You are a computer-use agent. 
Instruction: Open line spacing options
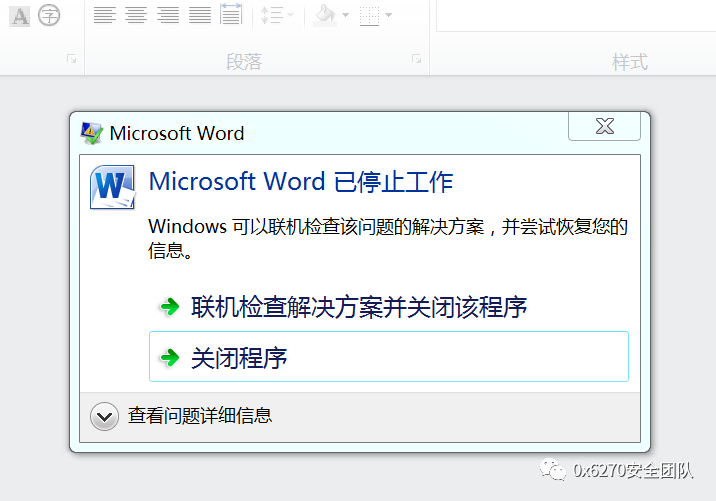pyautogui.click(x=277, y=15)
